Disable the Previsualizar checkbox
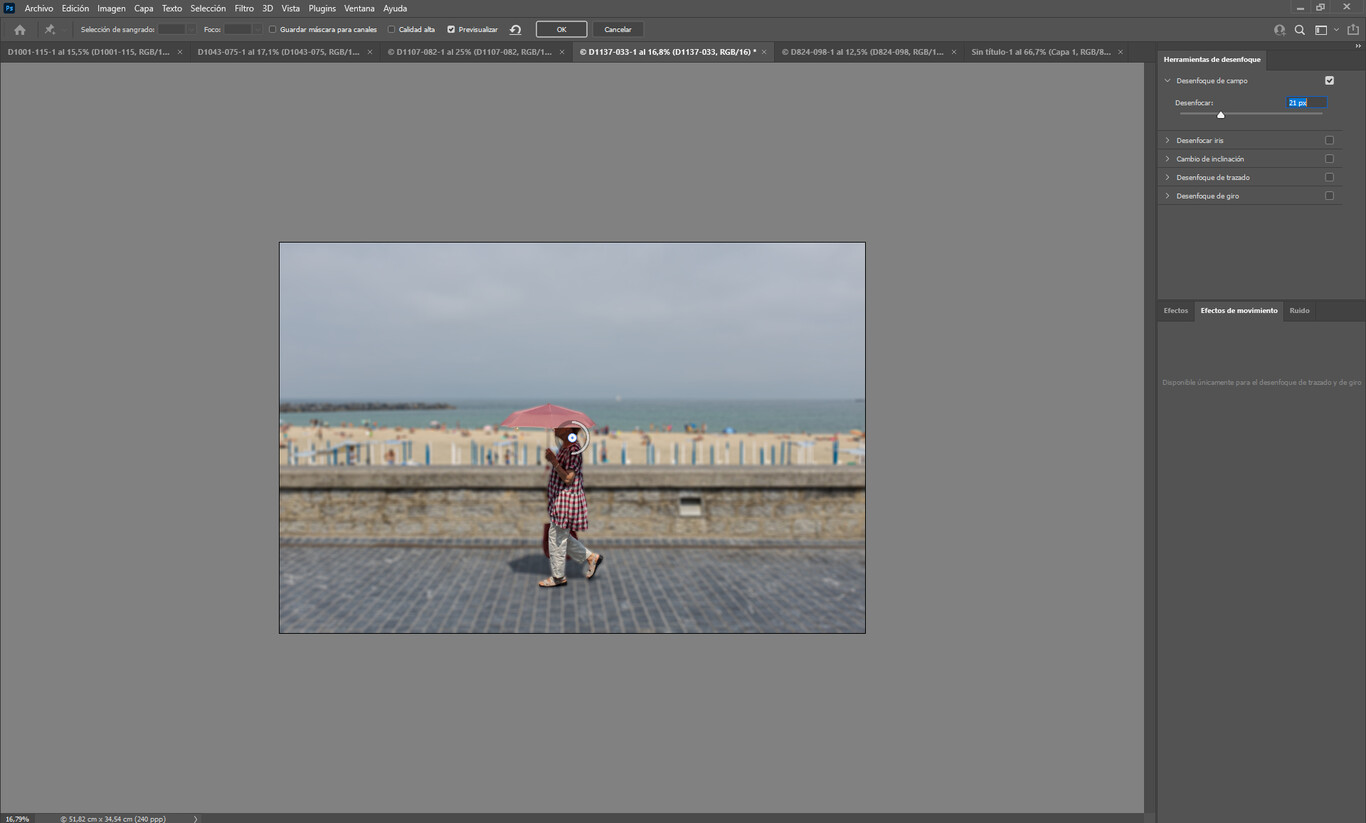 [x=450, y=29]
